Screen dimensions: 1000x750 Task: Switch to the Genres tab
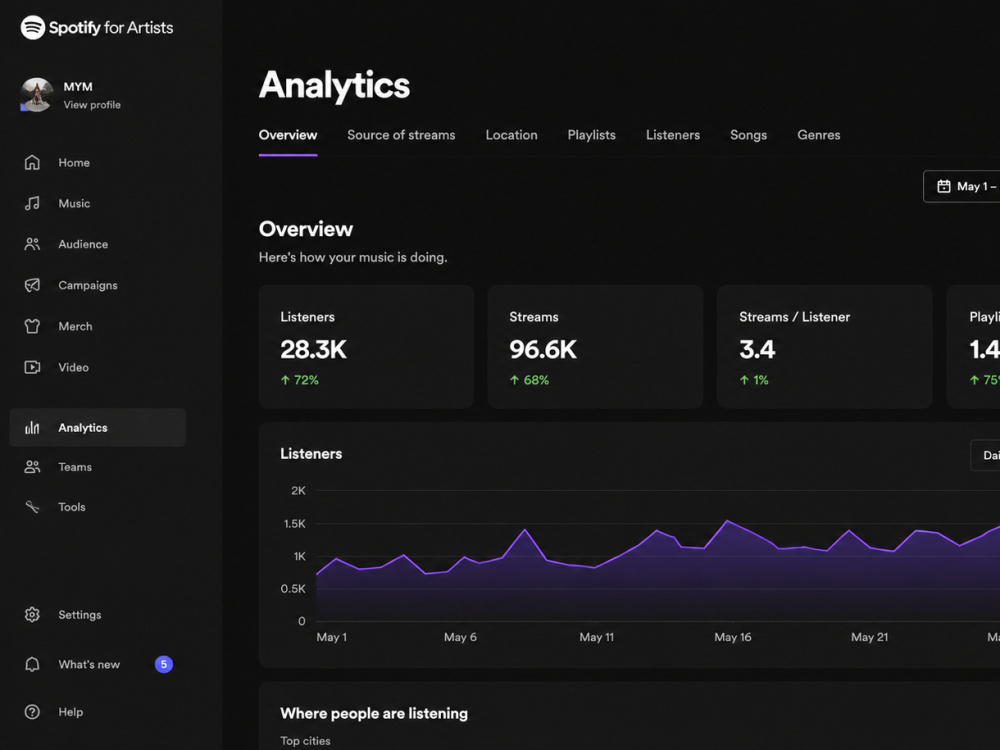click(819, 135)
